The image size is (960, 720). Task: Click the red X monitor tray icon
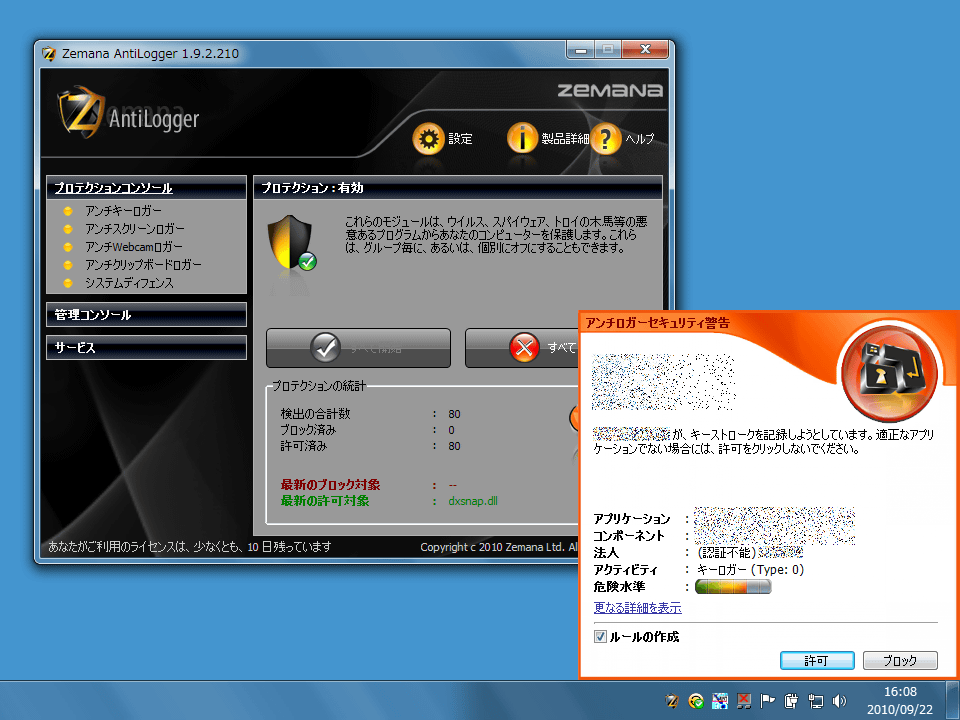coord(744,700)
